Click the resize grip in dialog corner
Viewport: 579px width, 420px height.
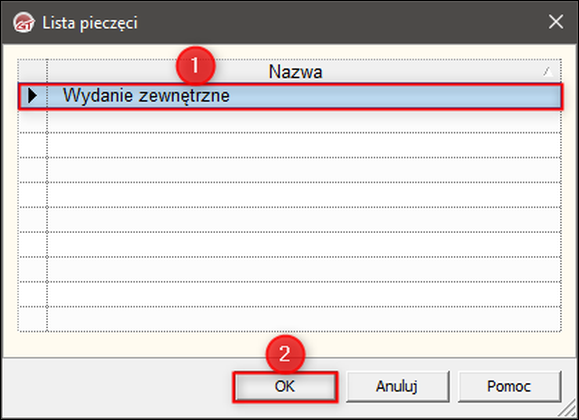tap(569, 410)
